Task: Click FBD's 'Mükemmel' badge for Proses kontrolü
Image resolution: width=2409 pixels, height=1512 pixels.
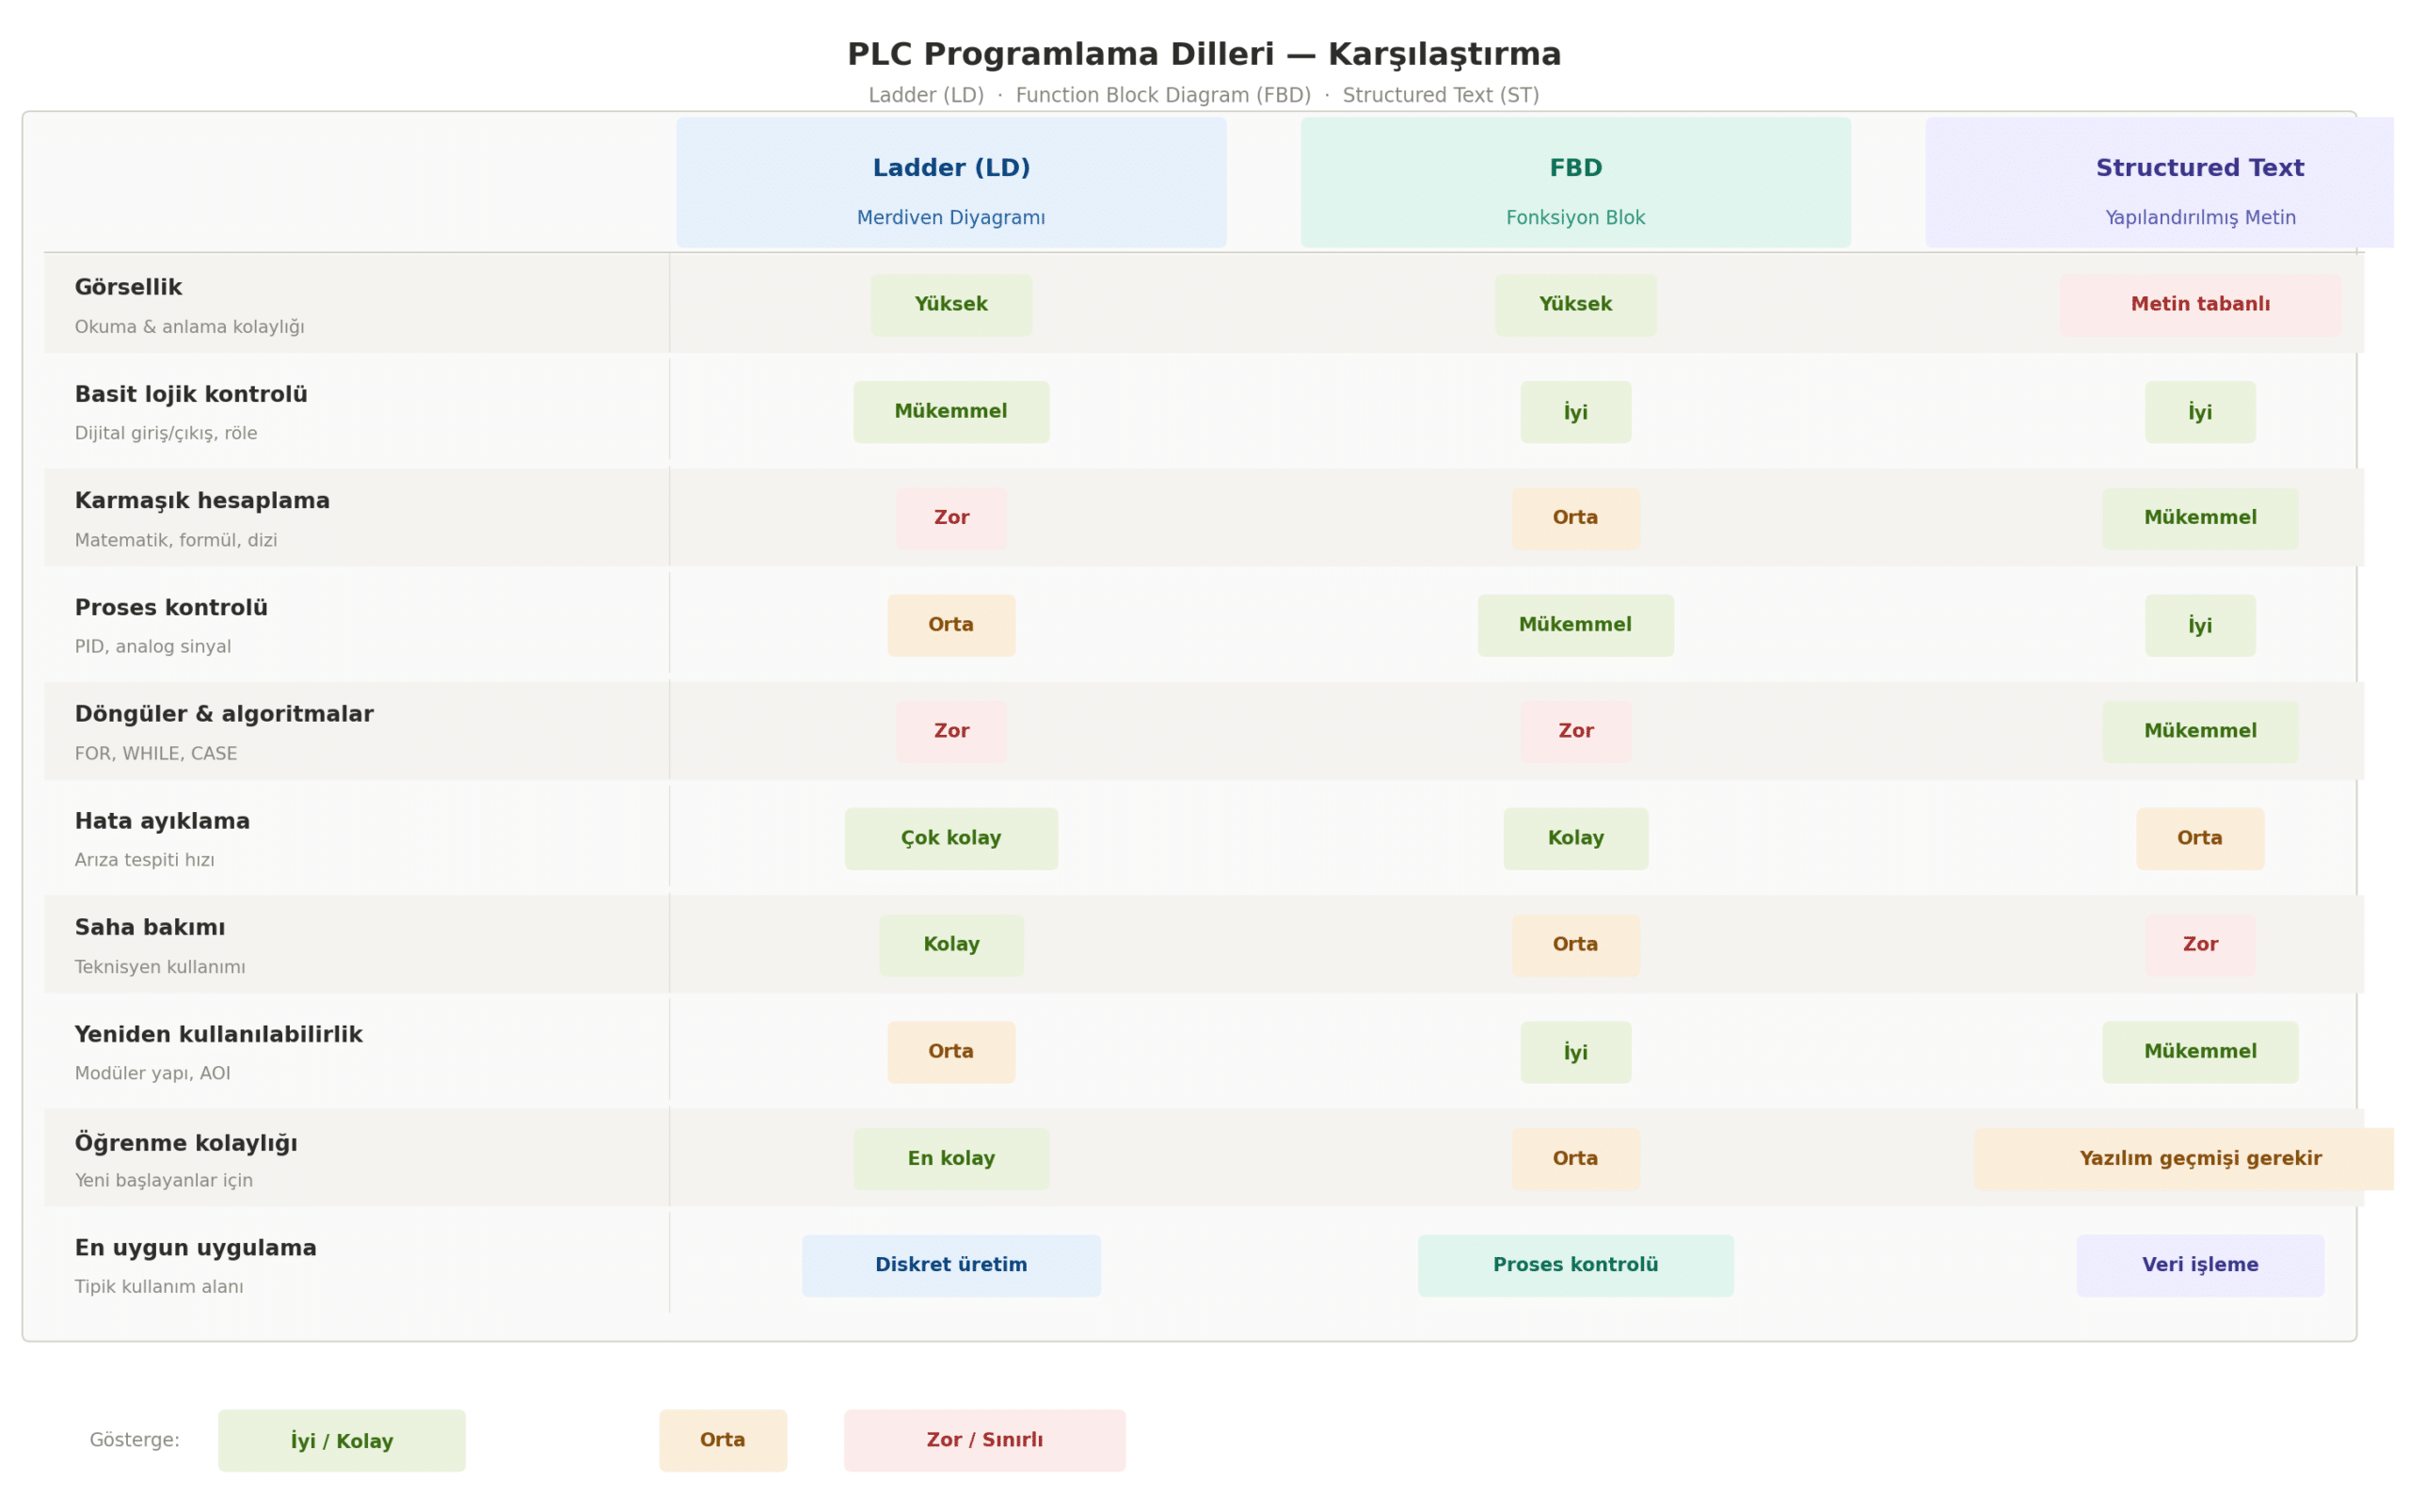Action: pyautogui.click(x=1575, y=625)
